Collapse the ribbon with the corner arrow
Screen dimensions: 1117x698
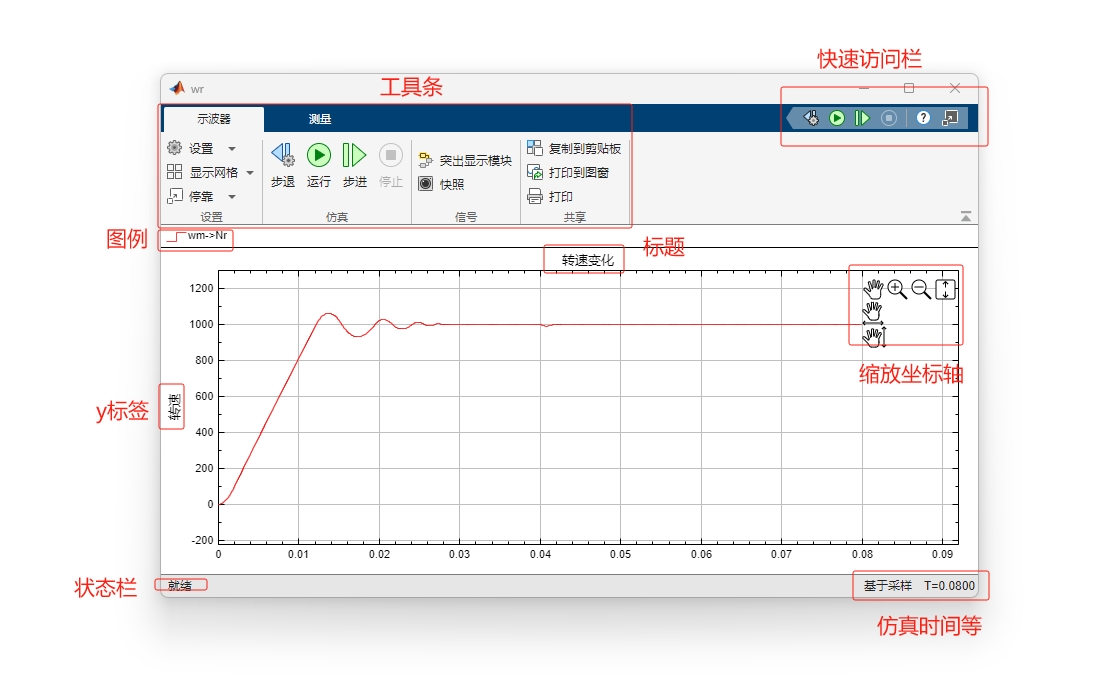pyautogui.click(x=966, y=216)
